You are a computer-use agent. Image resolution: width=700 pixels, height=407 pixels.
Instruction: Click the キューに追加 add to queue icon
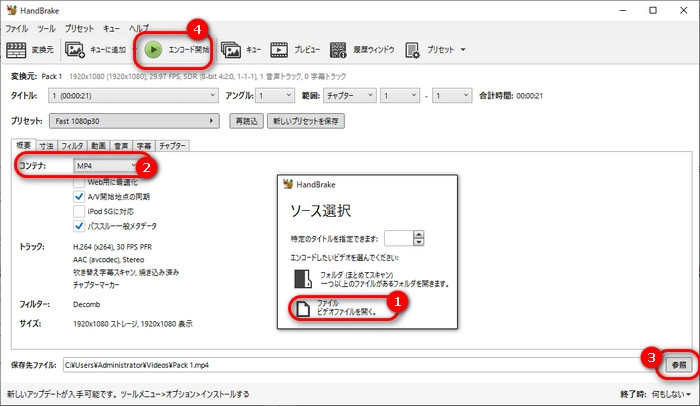tap(75, 49)
